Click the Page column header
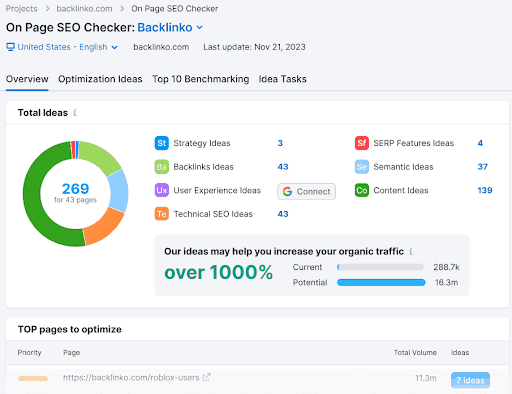512x394 pixels. (x=72, y=353)
